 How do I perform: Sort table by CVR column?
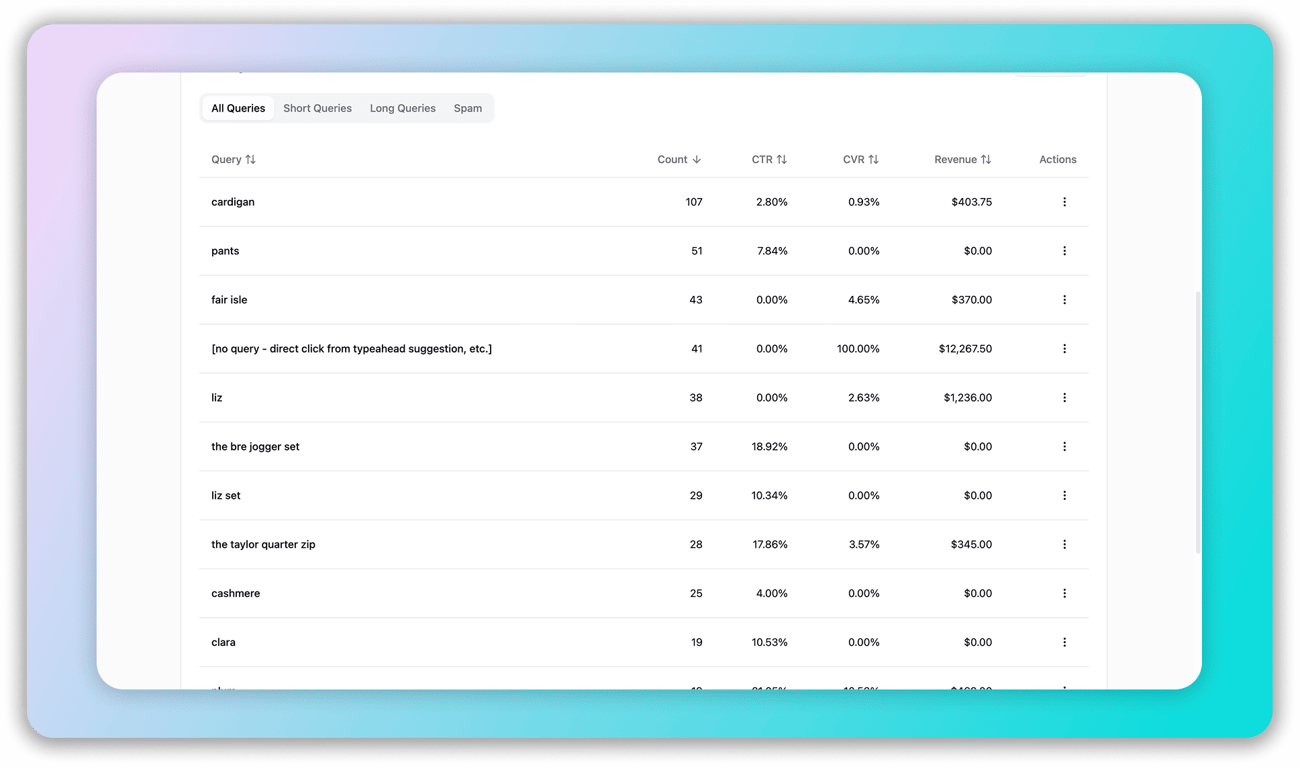(x=861, y=160)
